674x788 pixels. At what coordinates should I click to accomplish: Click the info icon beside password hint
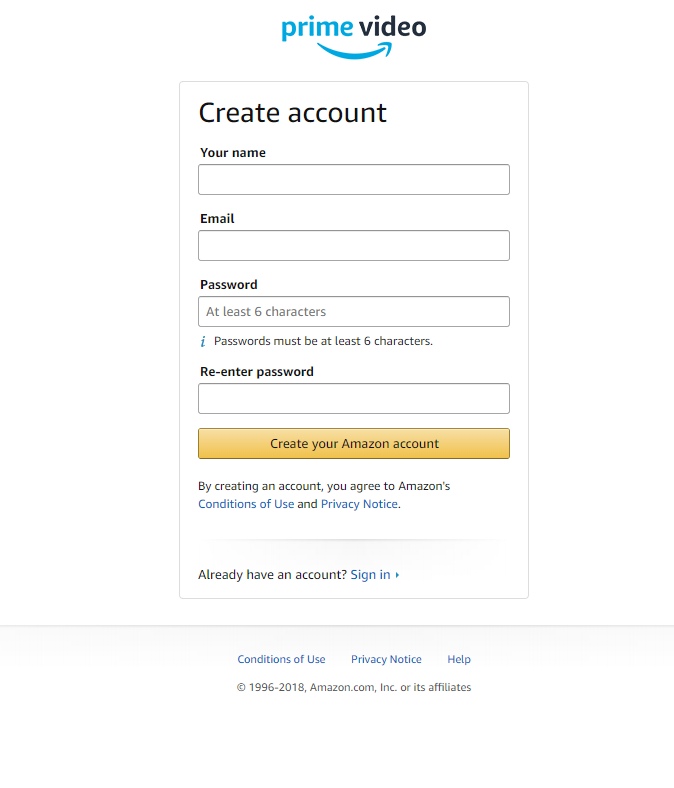(203, 342)
